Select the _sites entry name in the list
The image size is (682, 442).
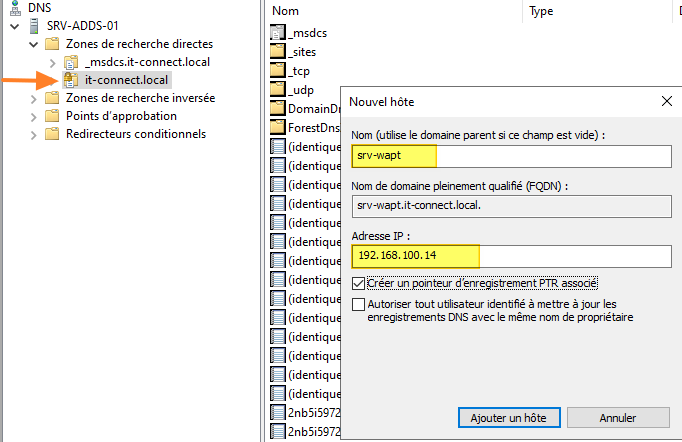pyautogui.click(x=302, y=52)
